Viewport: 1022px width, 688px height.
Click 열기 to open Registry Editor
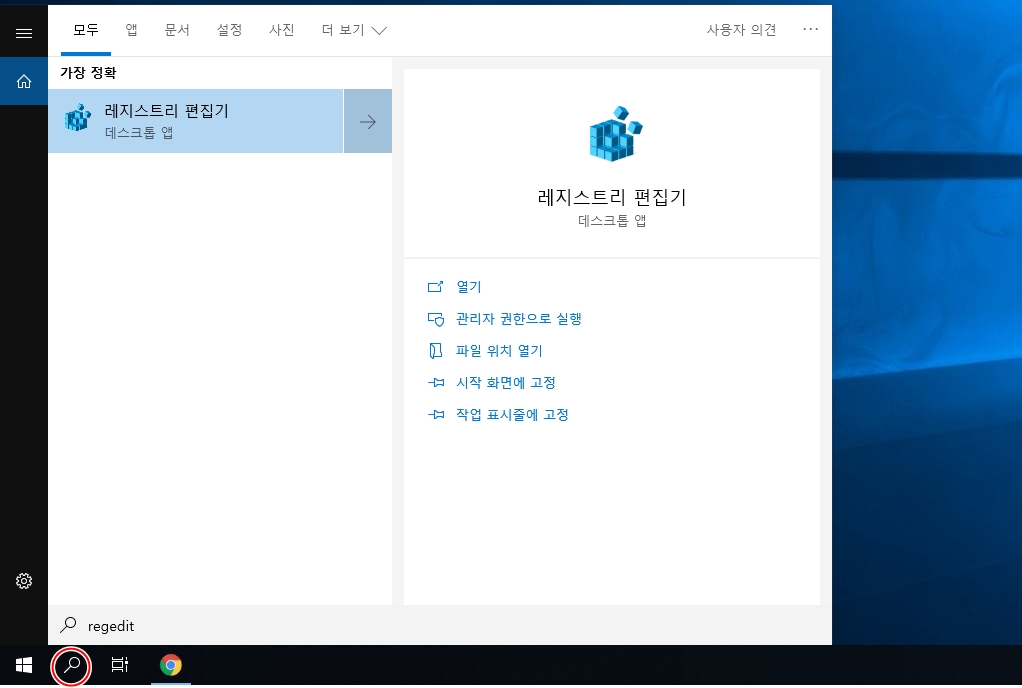pyautogui.click(x=469, y=287)
